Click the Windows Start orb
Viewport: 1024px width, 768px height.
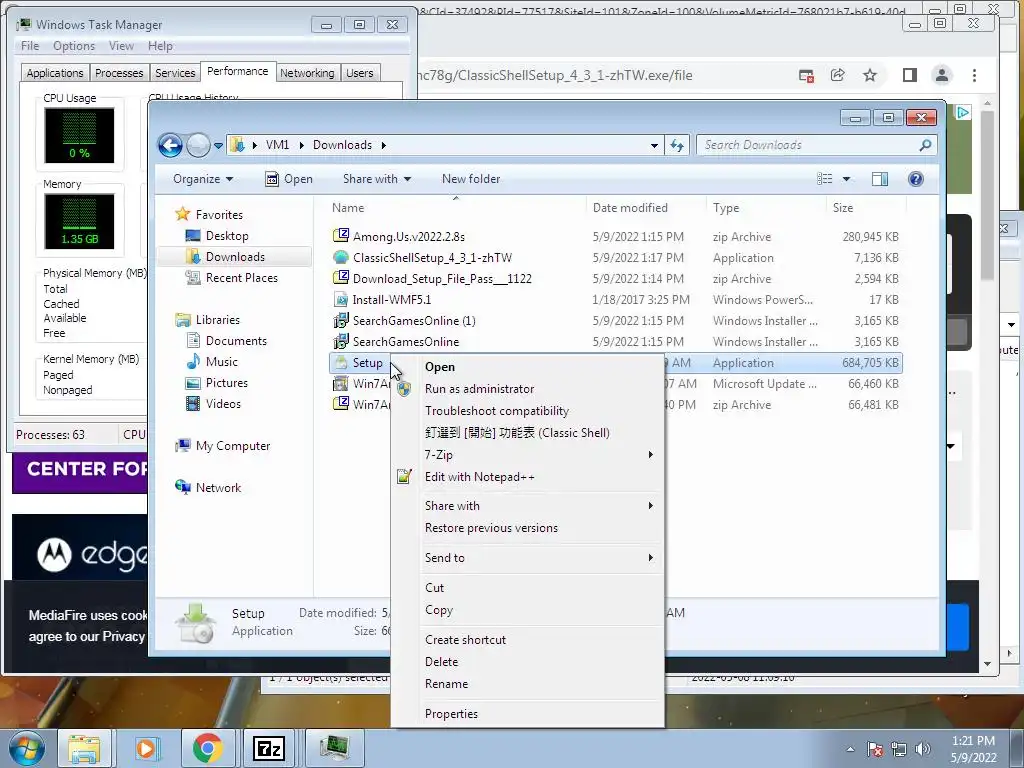27,748
